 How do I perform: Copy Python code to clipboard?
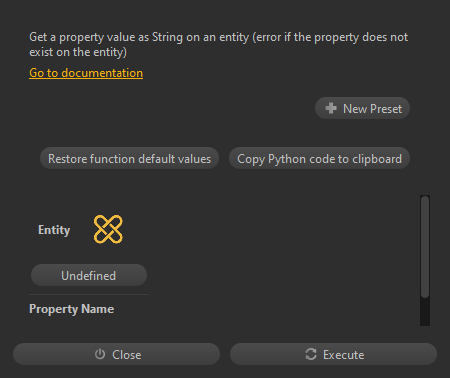click(x=319, y=158)
